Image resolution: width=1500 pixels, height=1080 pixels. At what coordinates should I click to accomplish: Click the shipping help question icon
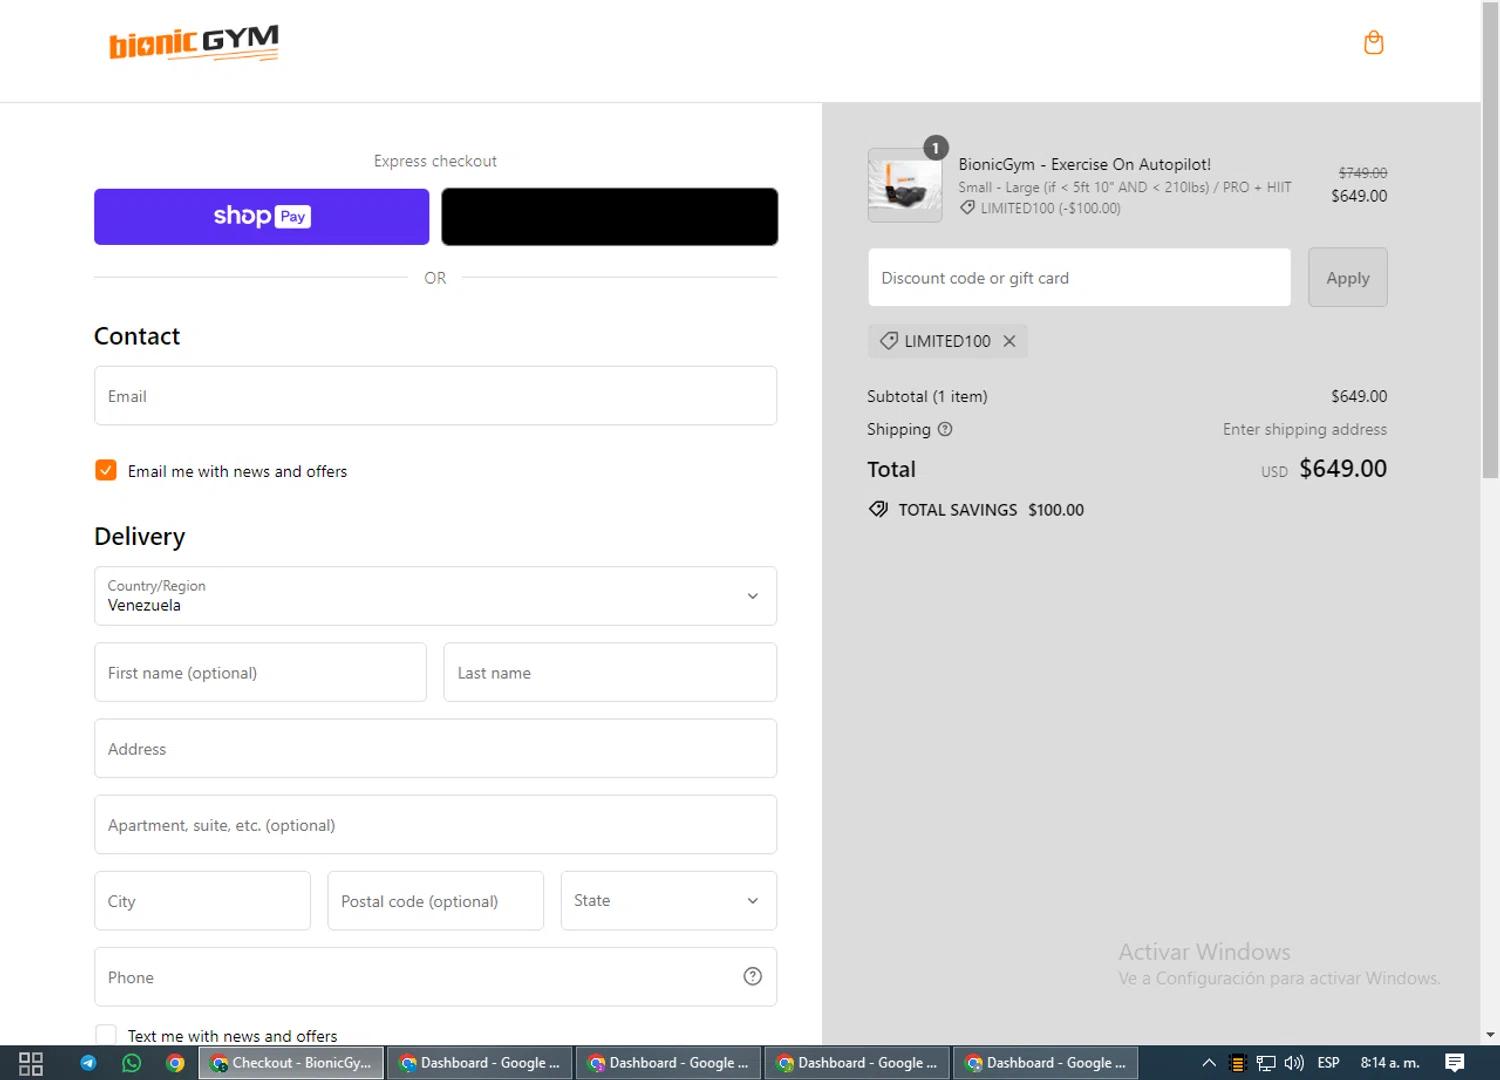pos(945,429)
